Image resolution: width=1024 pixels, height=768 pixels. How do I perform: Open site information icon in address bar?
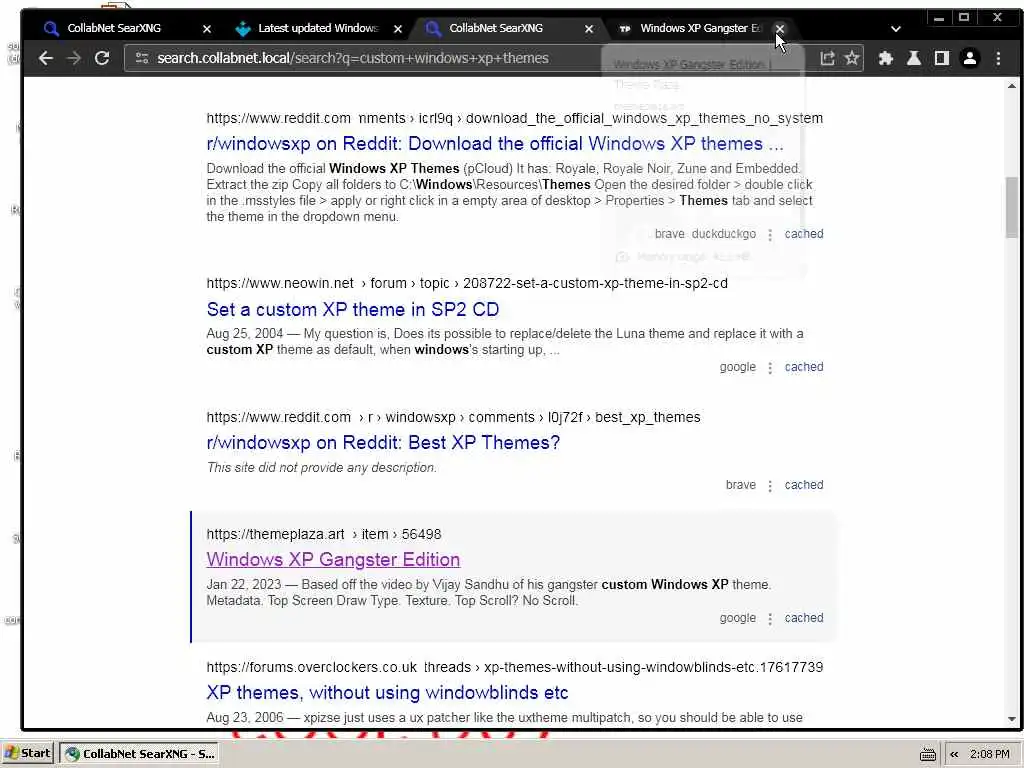point(142,58)
